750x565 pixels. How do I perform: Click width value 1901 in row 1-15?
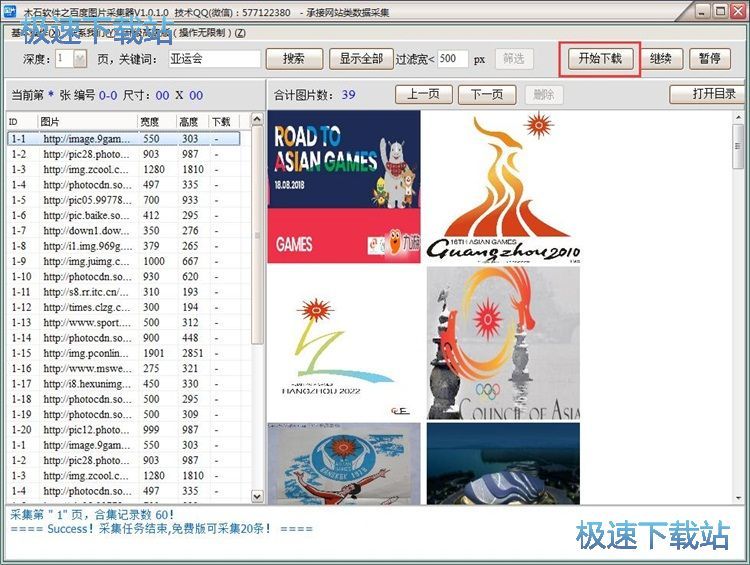(x=154, y=353)
